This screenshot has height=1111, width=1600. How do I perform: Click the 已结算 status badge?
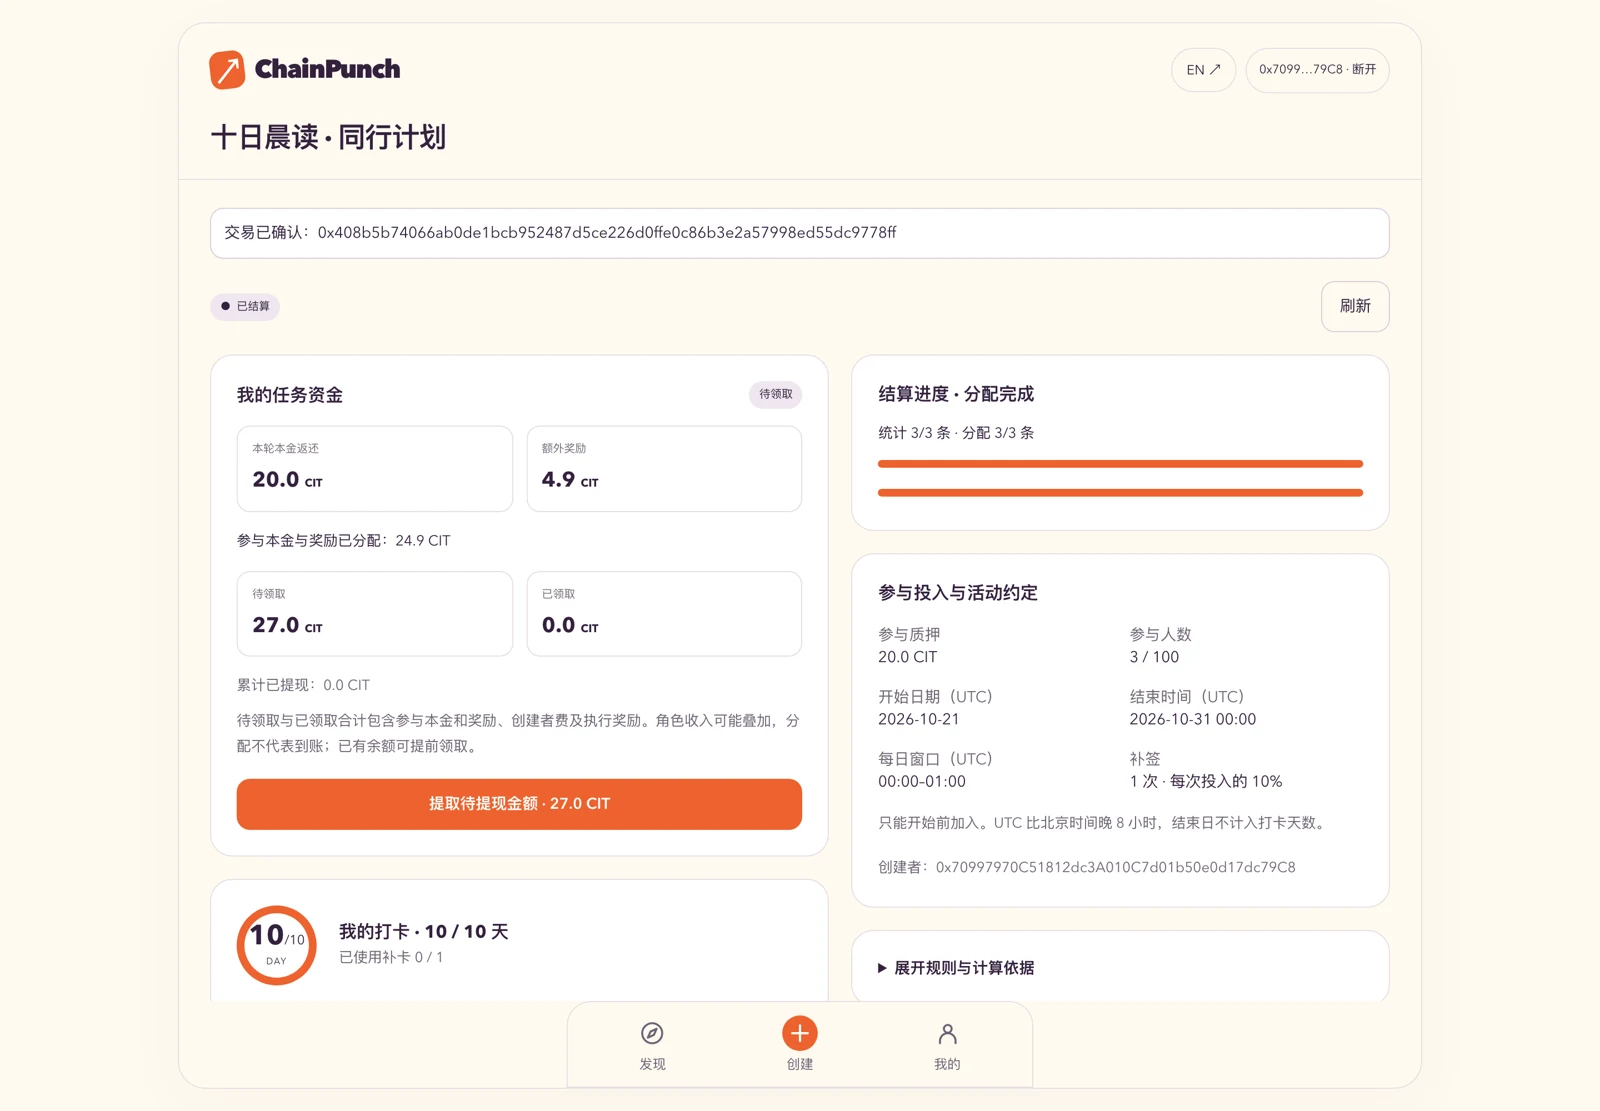[x=245, y=306]
